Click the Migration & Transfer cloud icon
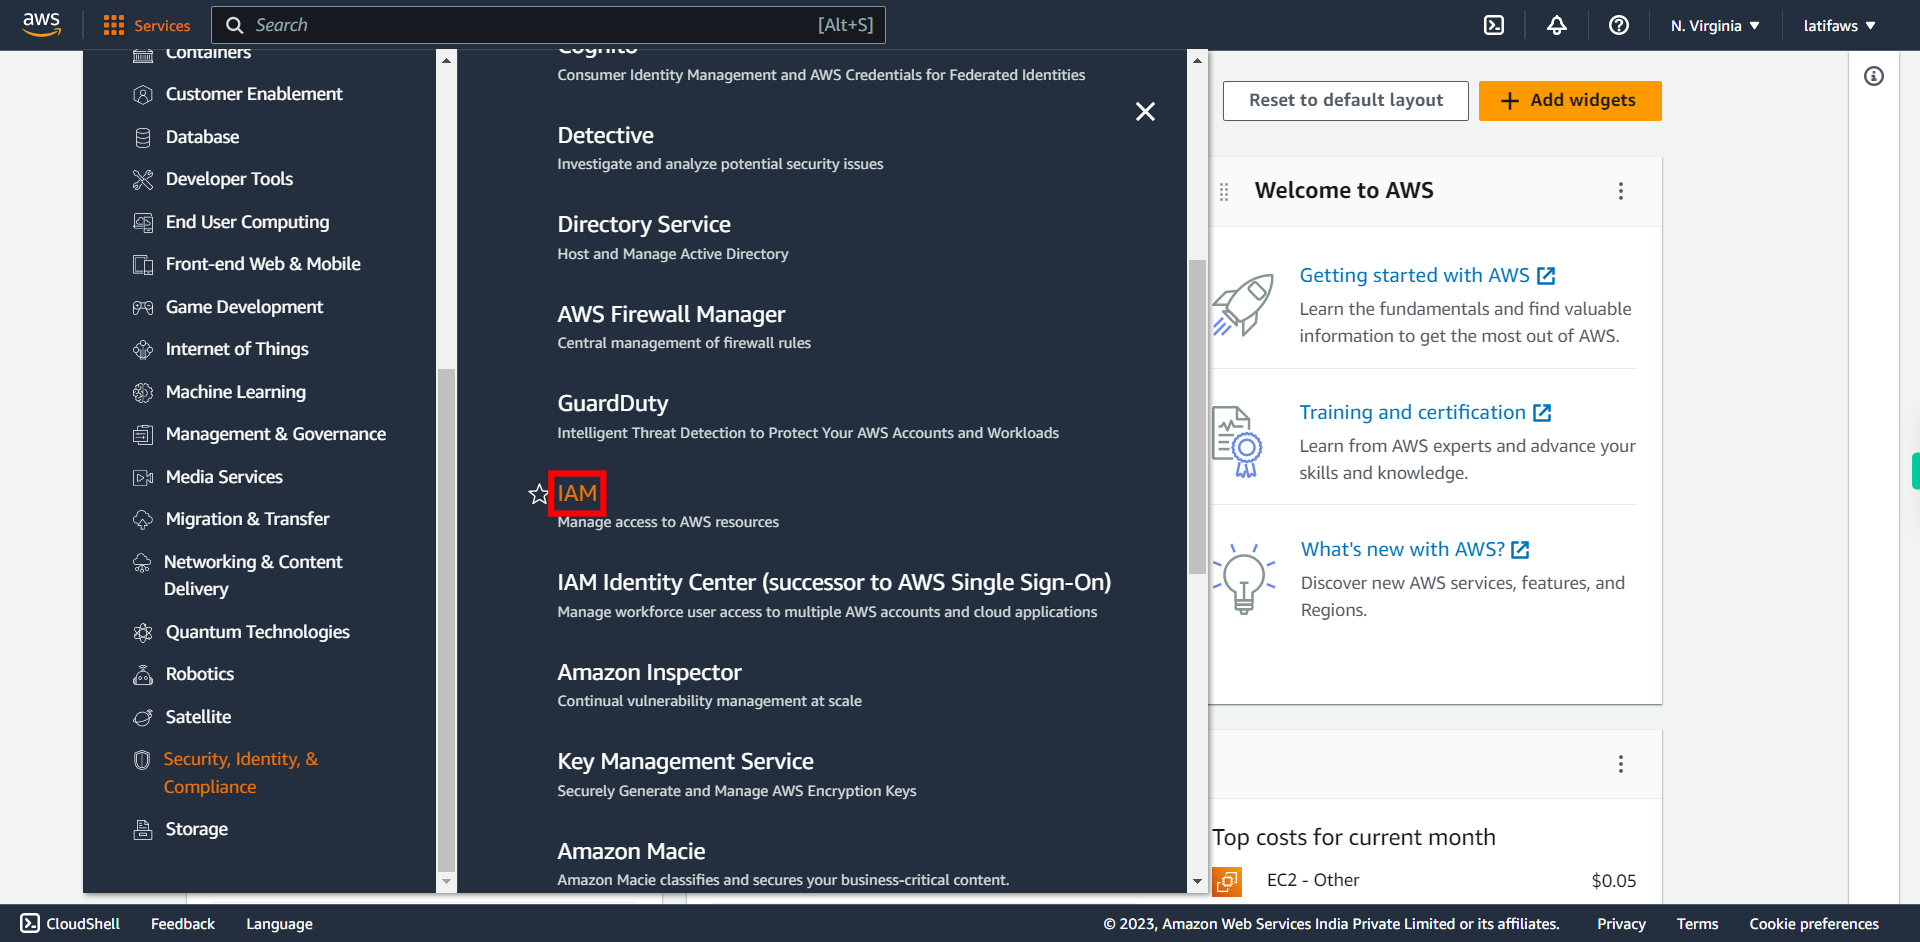This screenshot has height=942, width=1920. tap(143, 519)
